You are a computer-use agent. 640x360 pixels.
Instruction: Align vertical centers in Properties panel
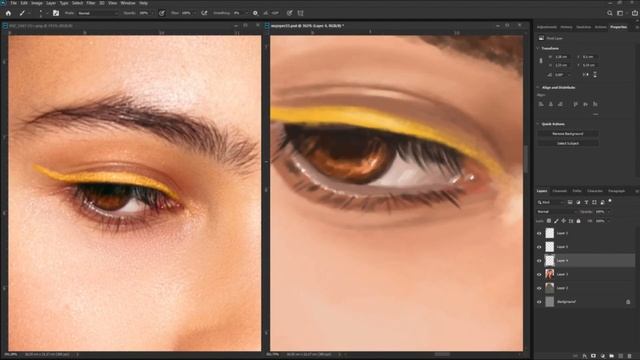(585, 104)
